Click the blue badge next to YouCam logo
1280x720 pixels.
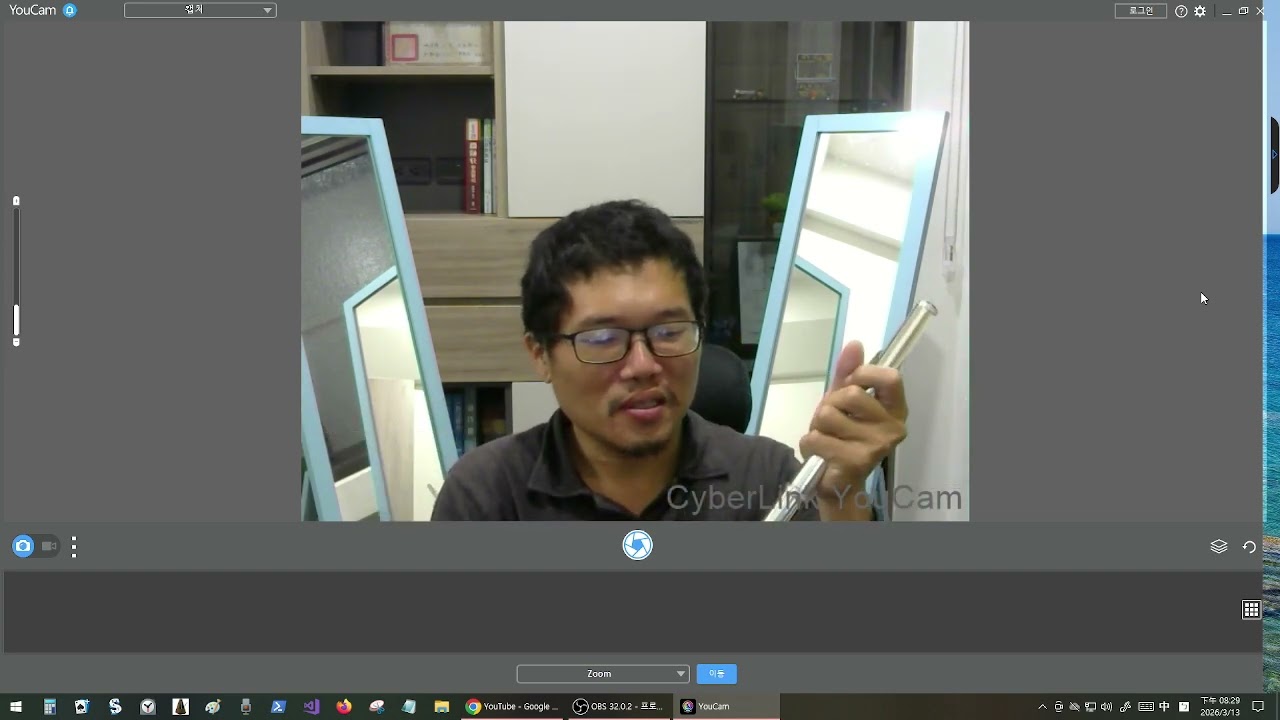(69, 11)
